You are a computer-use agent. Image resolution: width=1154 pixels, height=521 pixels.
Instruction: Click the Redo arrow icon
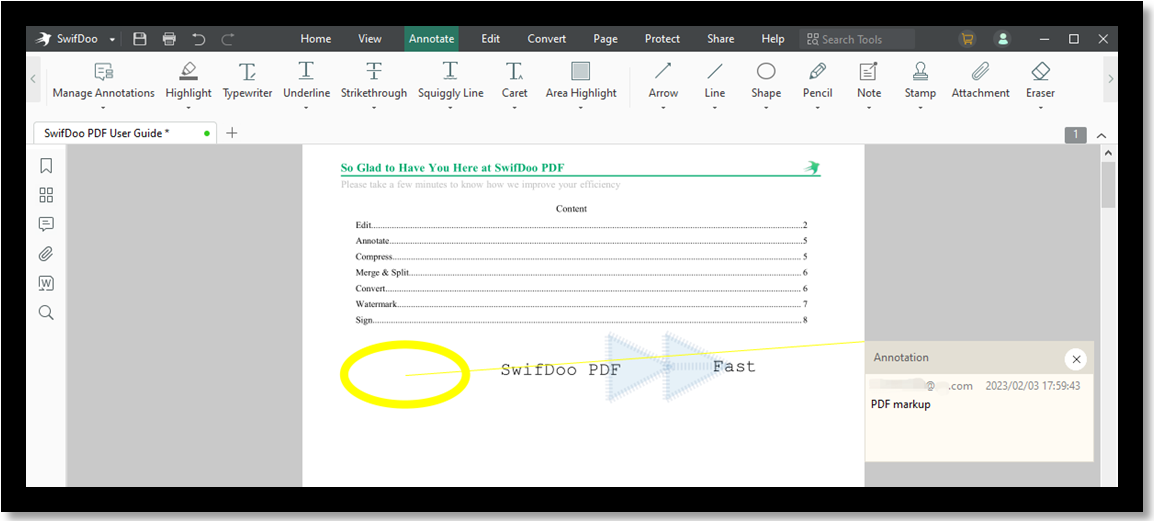click(228, 39)
